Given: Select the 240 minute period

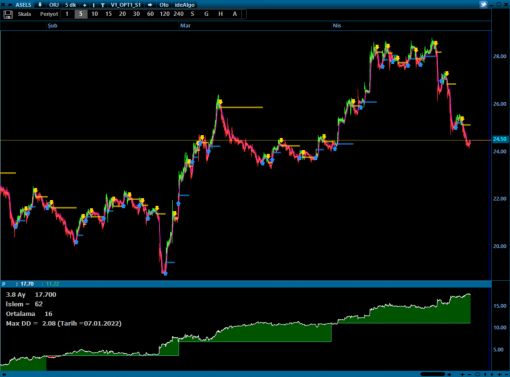Looking at the screenshot, I should (178, 14).
